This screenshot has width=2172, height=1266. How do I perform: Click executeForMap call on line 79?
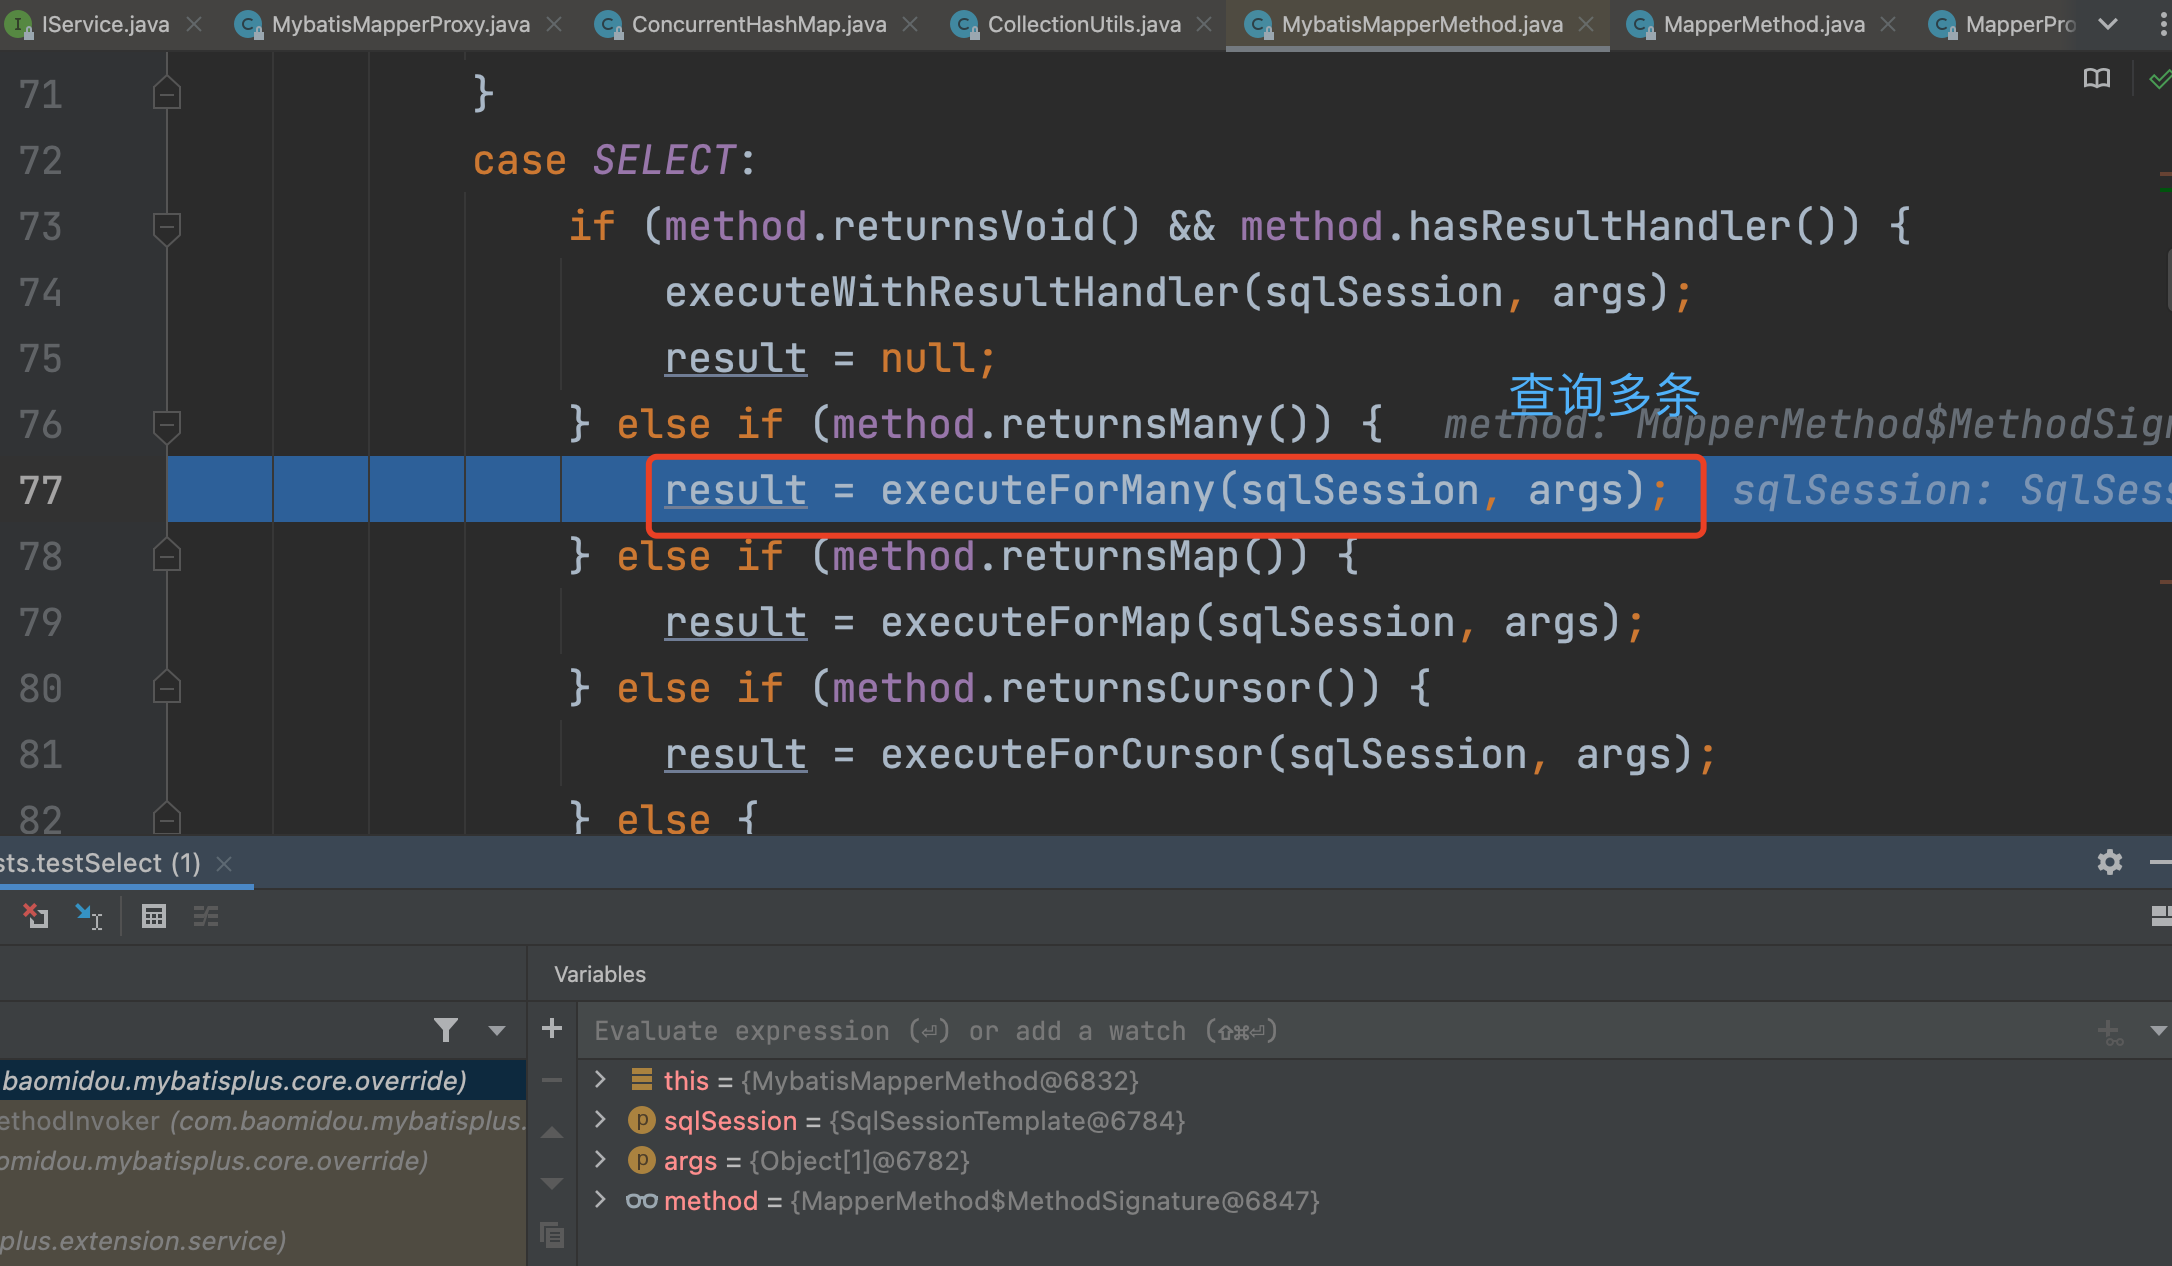[x=1035, y=622]
